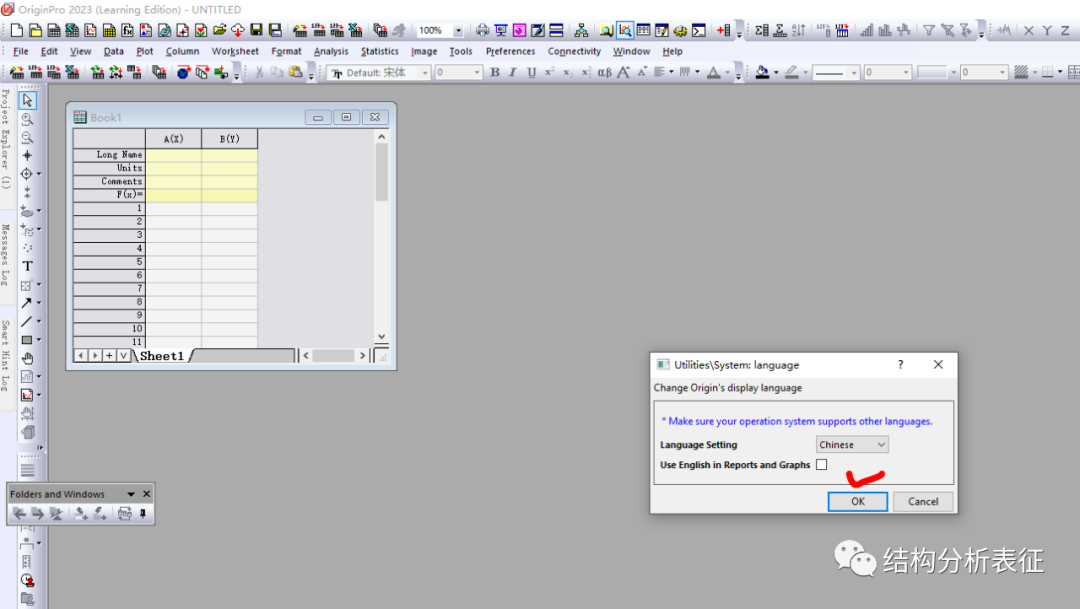Image resolution: width=1080 pixels, height=609 pixels.
Task: Open the Command Window toolbar icon
Action: click(x=698, y=30)
